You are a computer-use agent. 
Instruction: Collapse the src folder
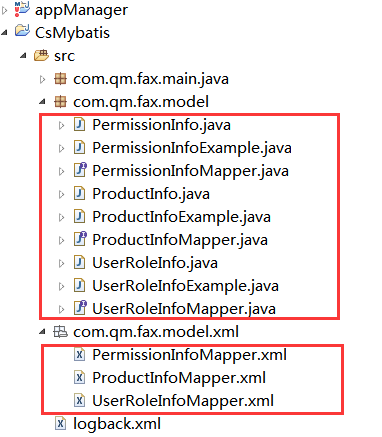tap(23, 56)
